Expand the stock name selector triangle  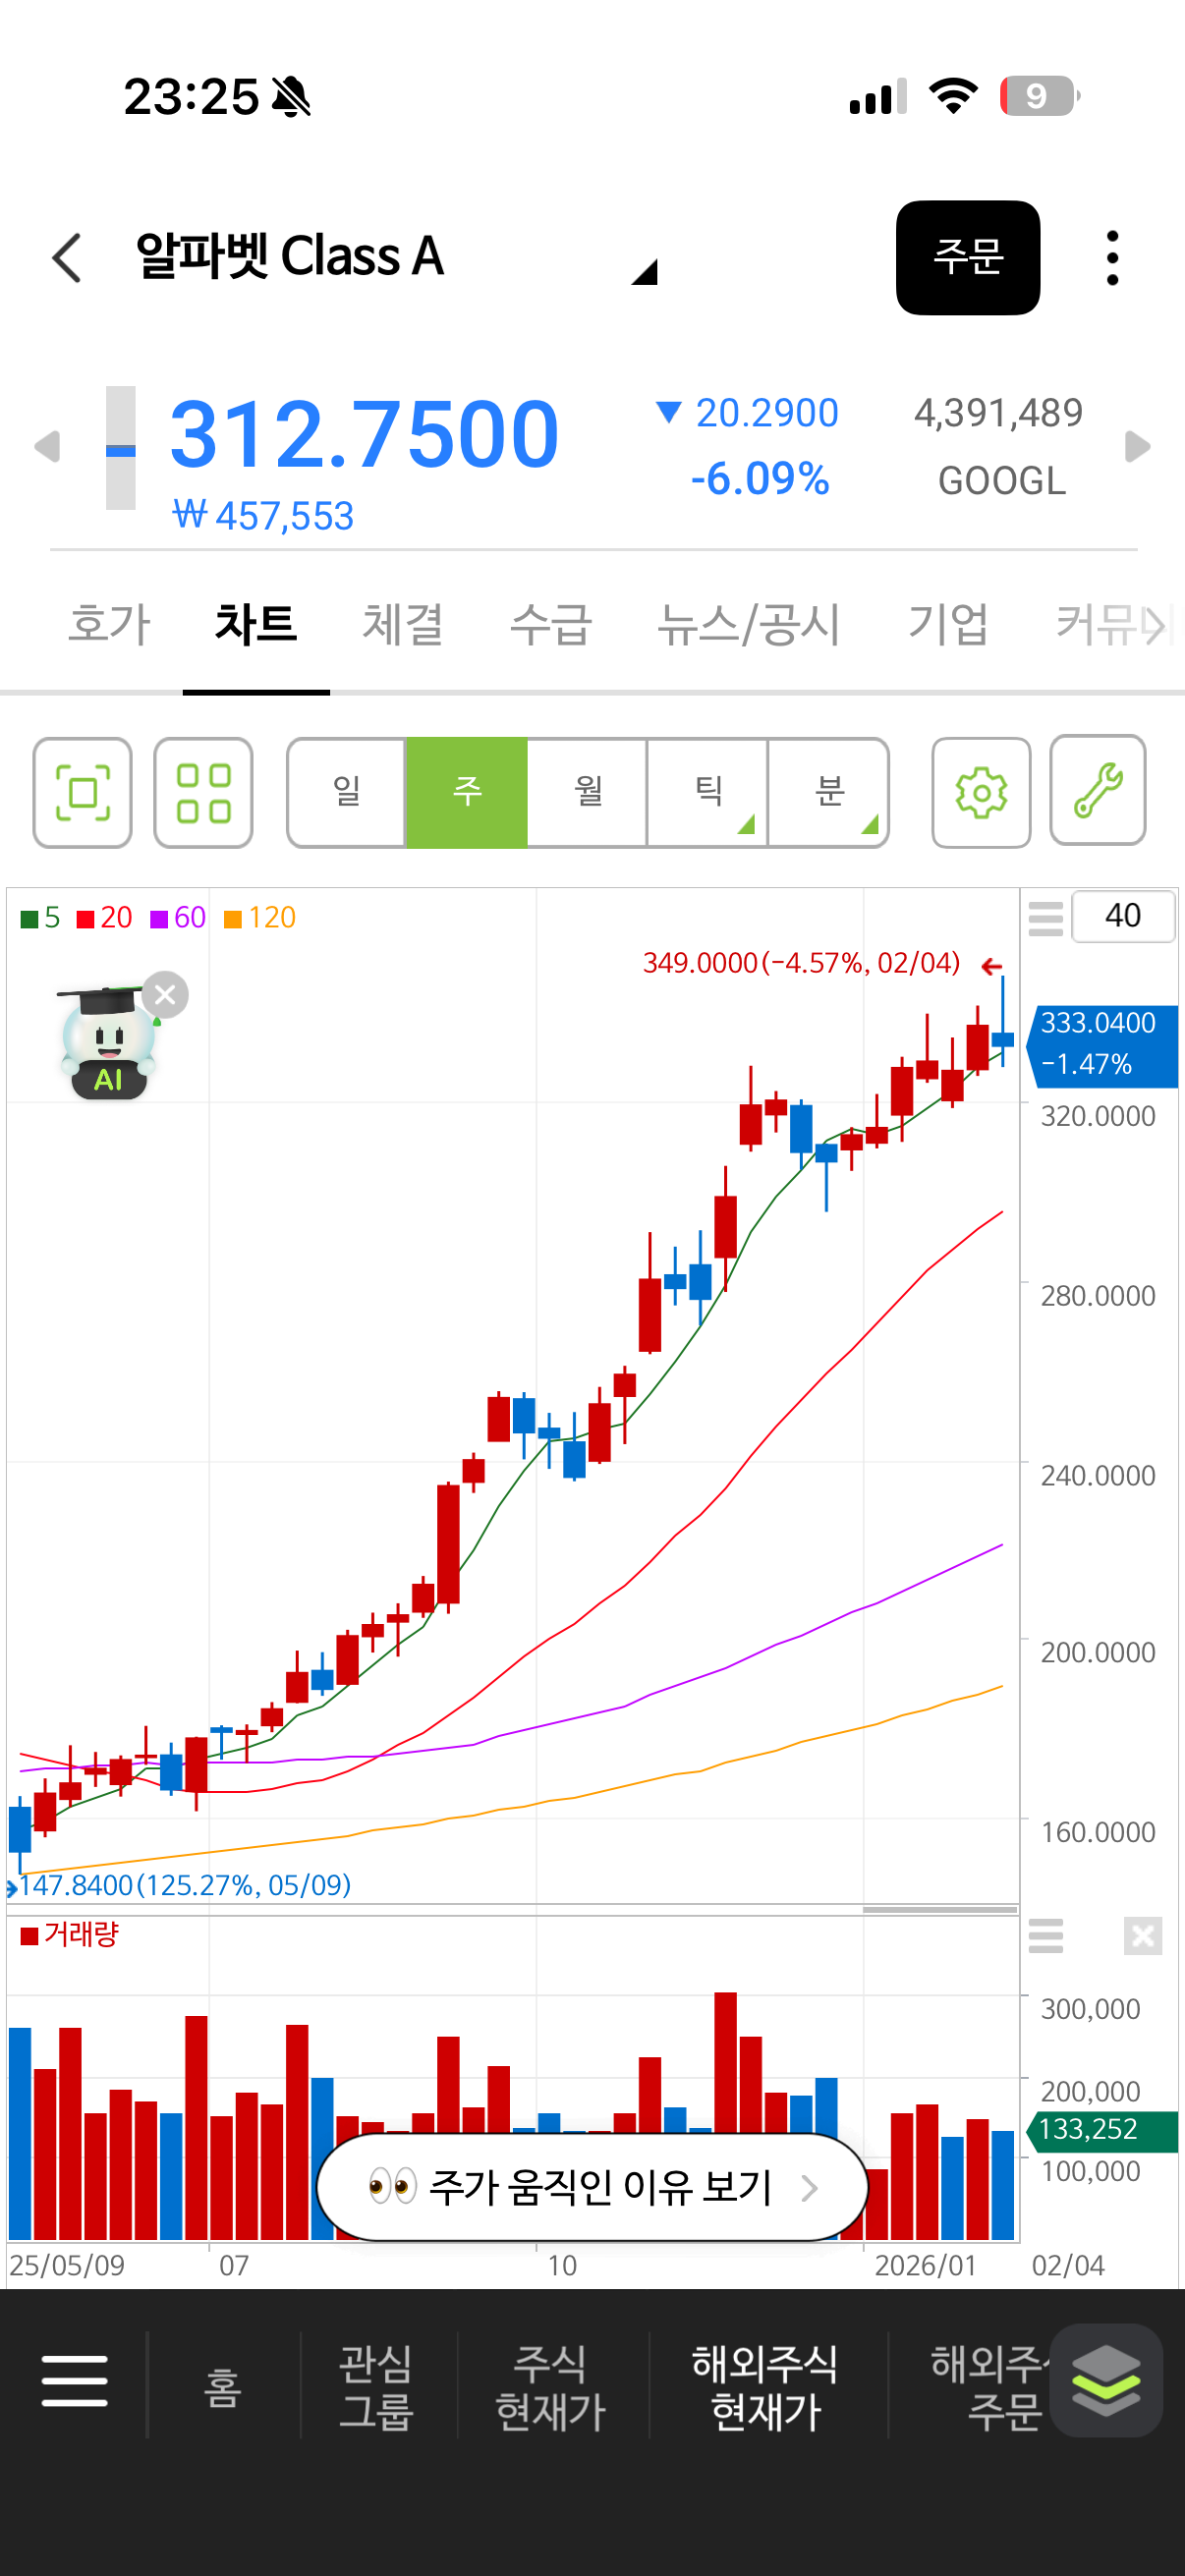[644, 272]
